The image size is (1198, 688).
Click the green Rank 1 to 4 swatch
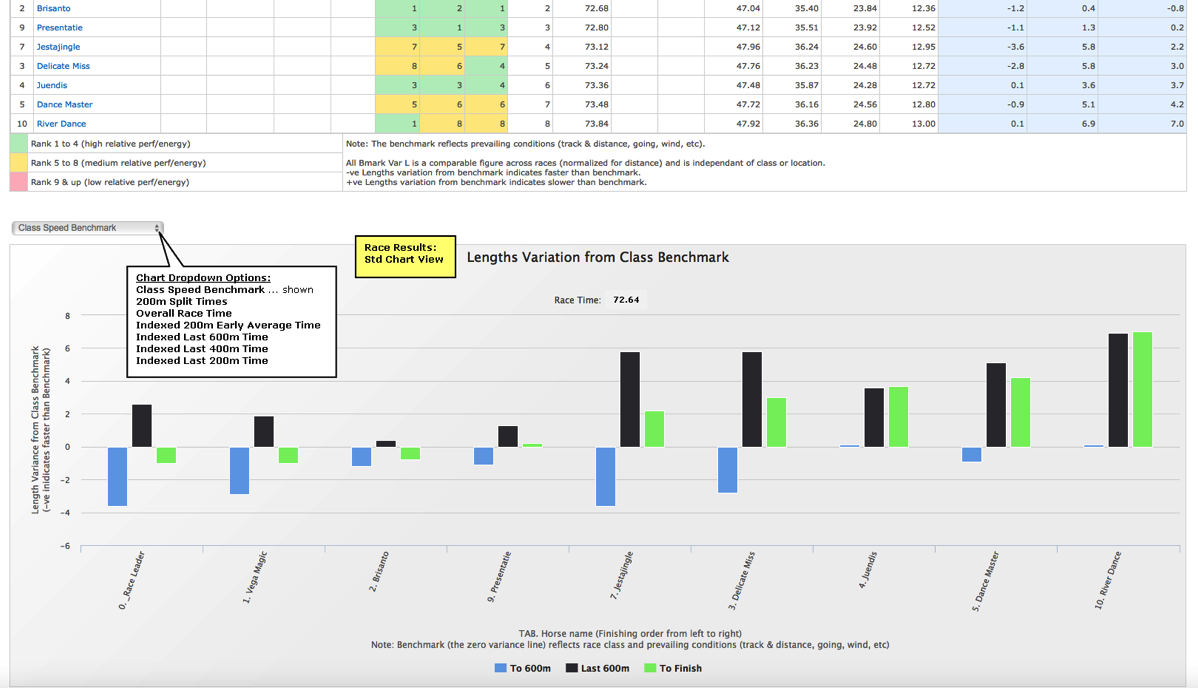[x=18, y=144]
